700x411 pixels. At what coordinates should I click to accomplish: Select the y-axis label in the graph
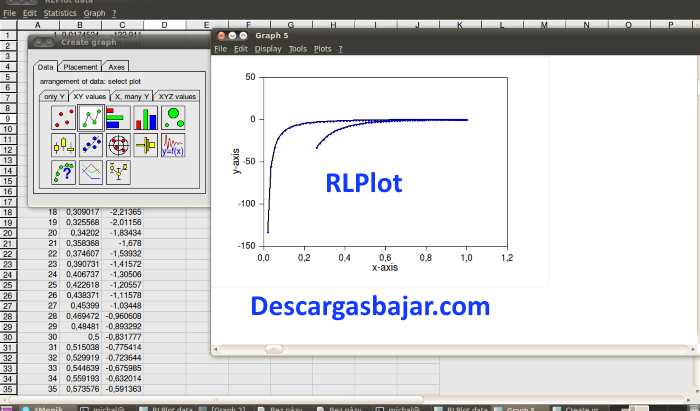(x=236, y=161)
